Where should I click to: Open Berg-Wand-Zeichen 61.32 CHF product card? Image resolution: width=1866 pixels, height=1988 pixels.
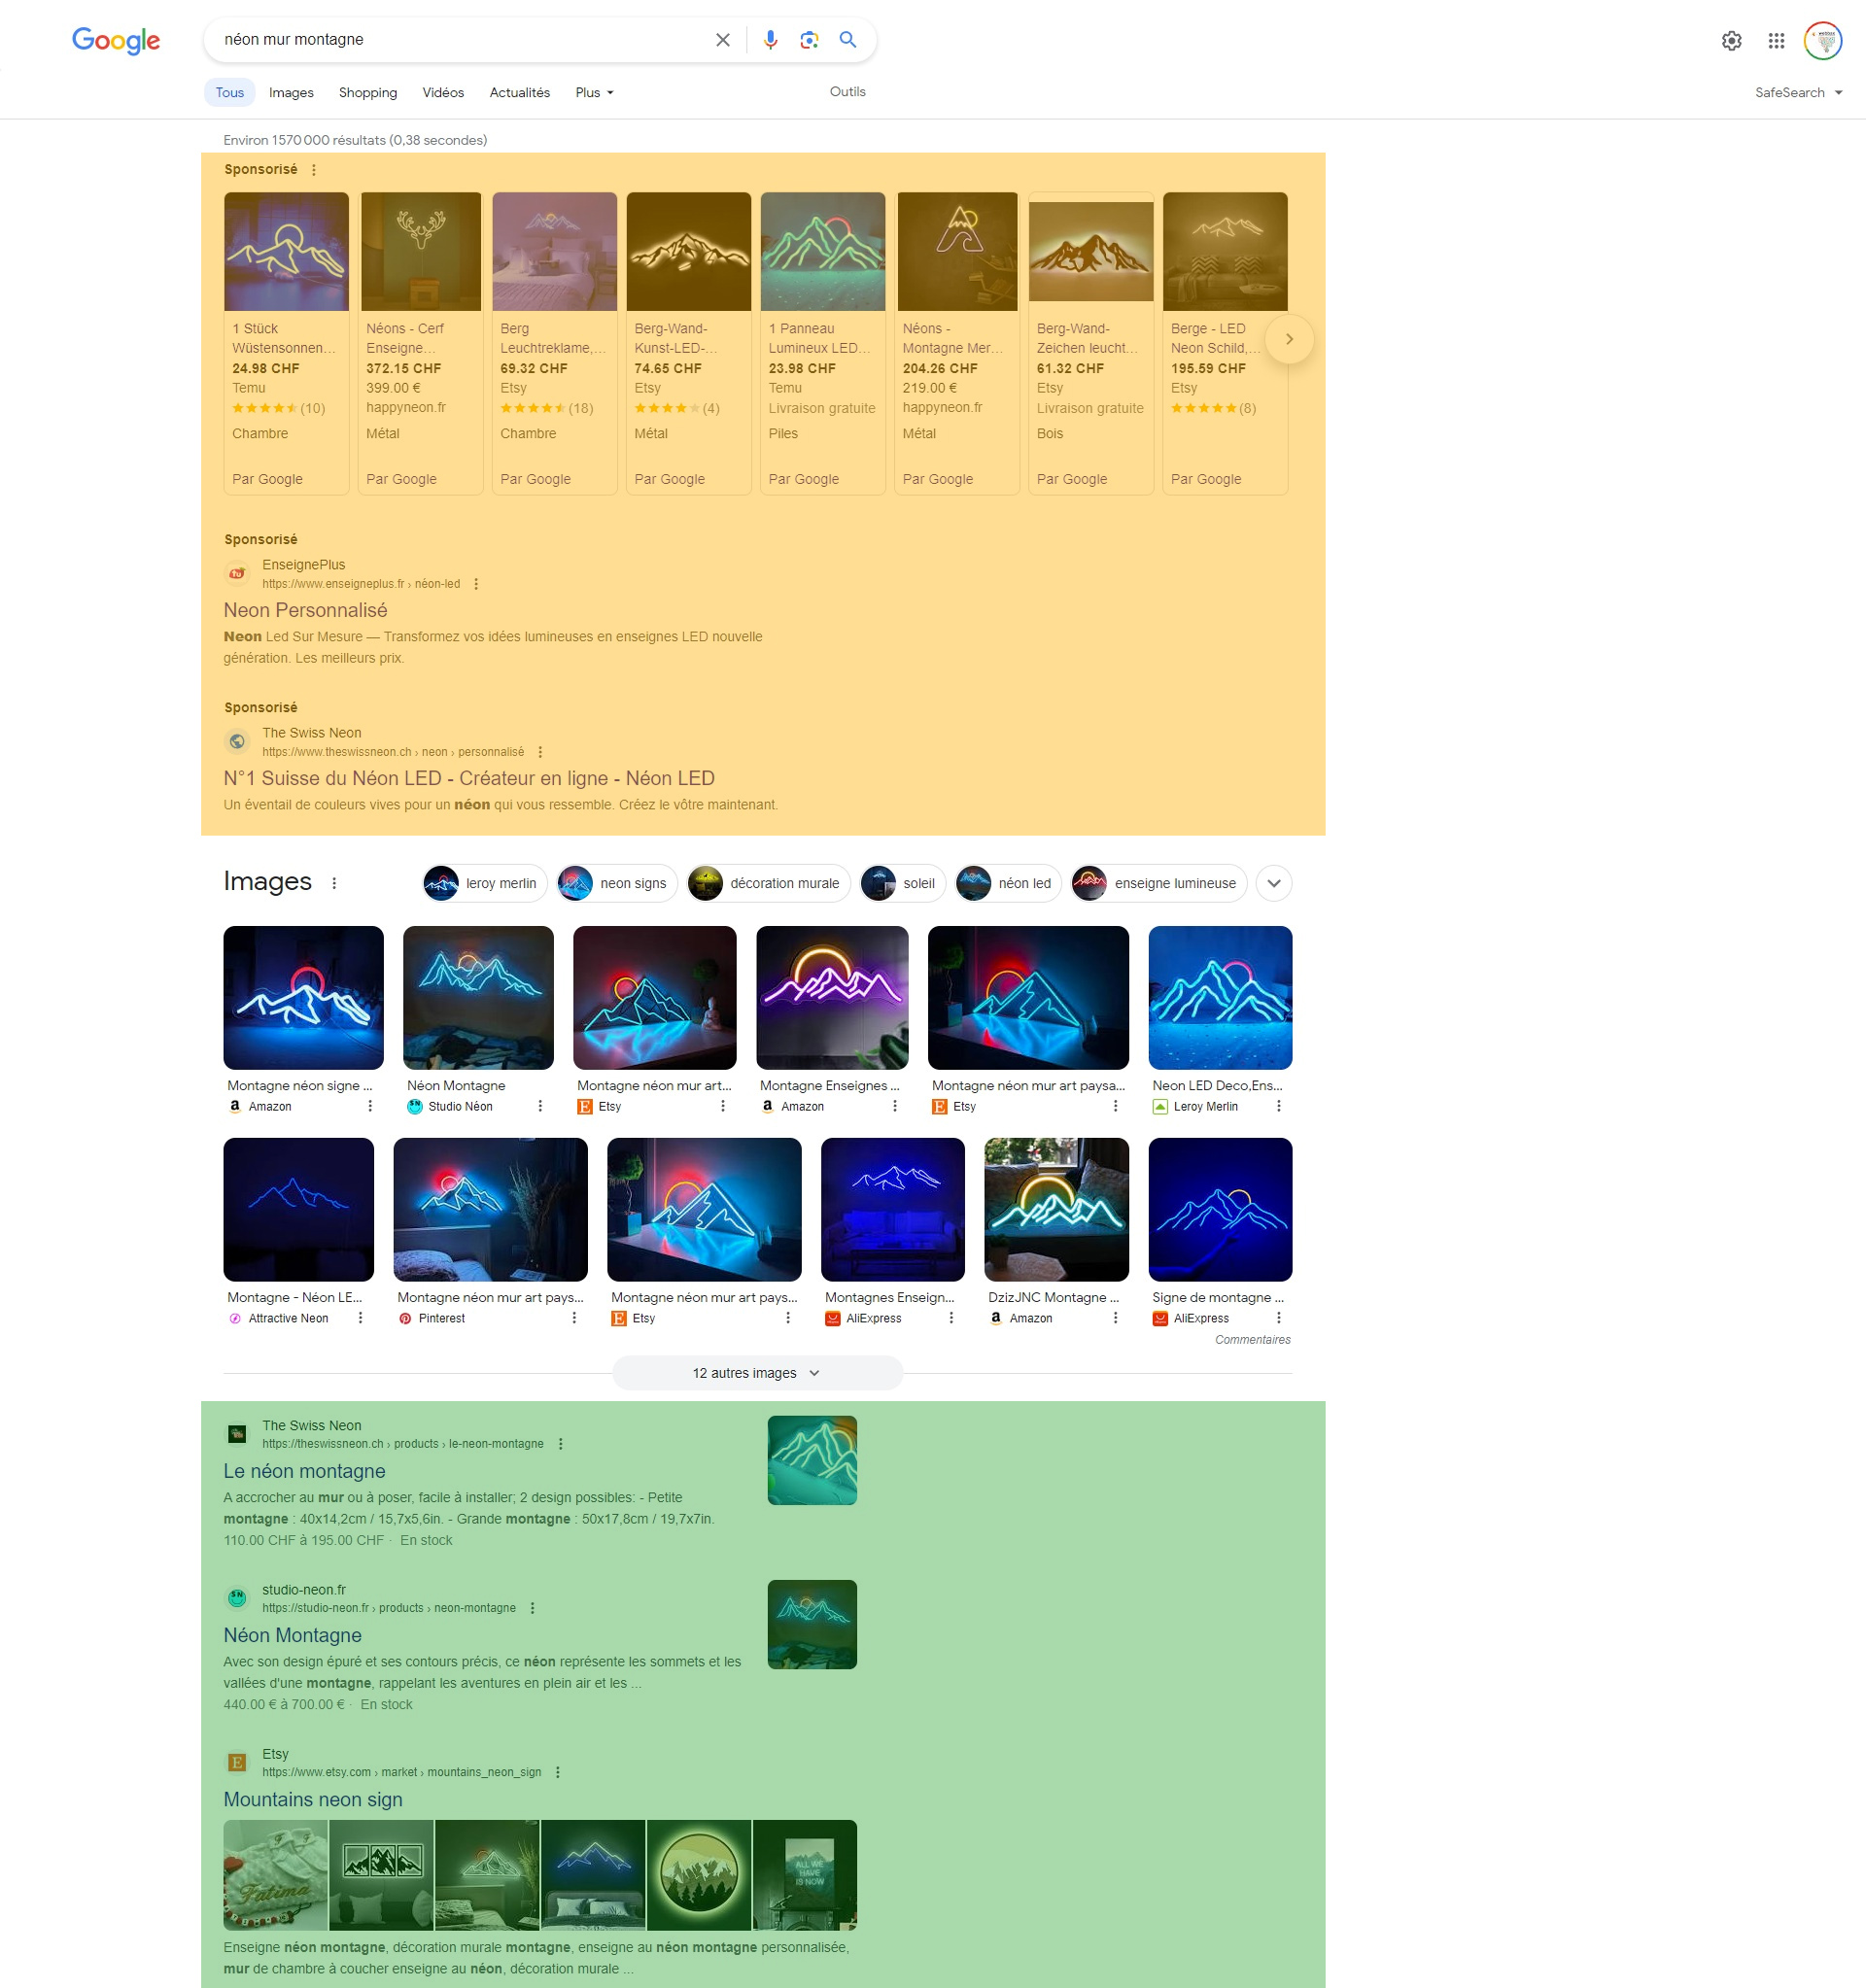[x=1090, y=343]
